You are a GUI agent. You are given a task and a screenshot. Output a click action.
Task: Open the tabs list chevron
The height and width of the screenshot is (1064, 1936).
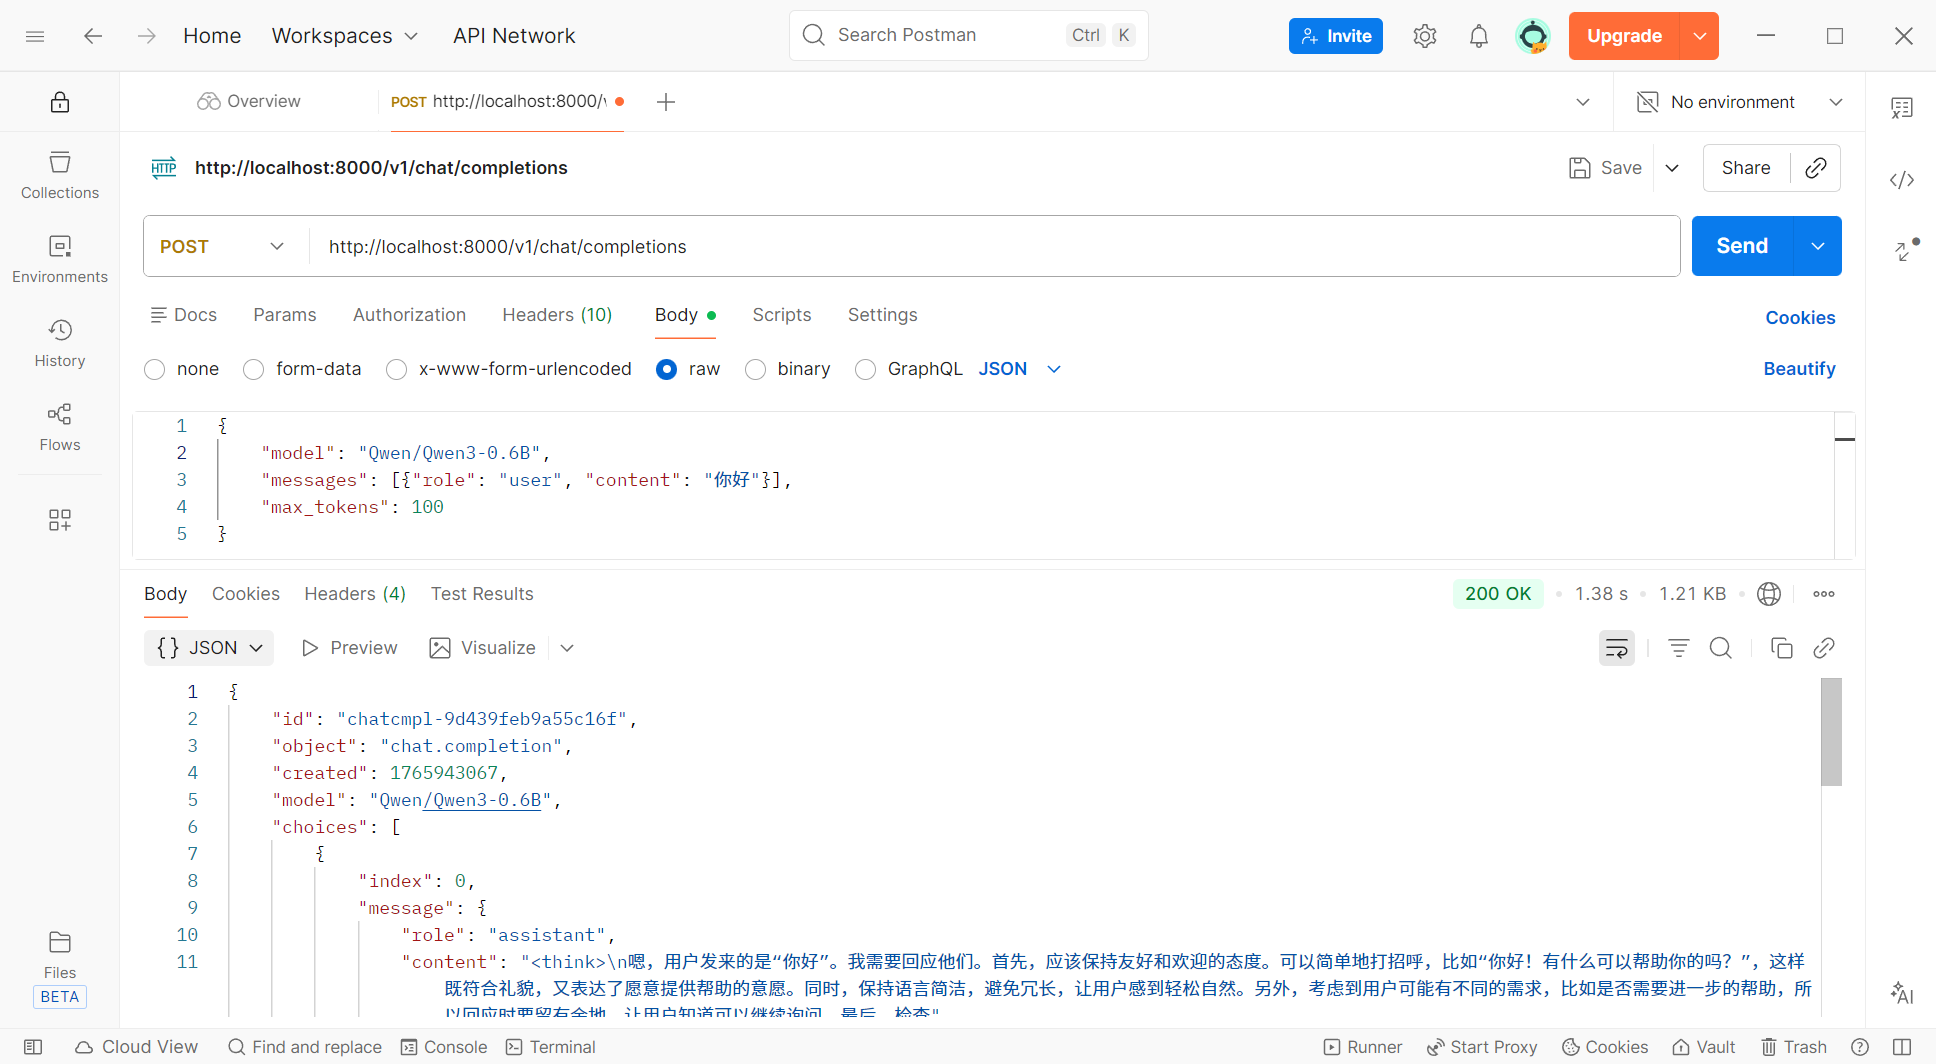point(1583,102)
